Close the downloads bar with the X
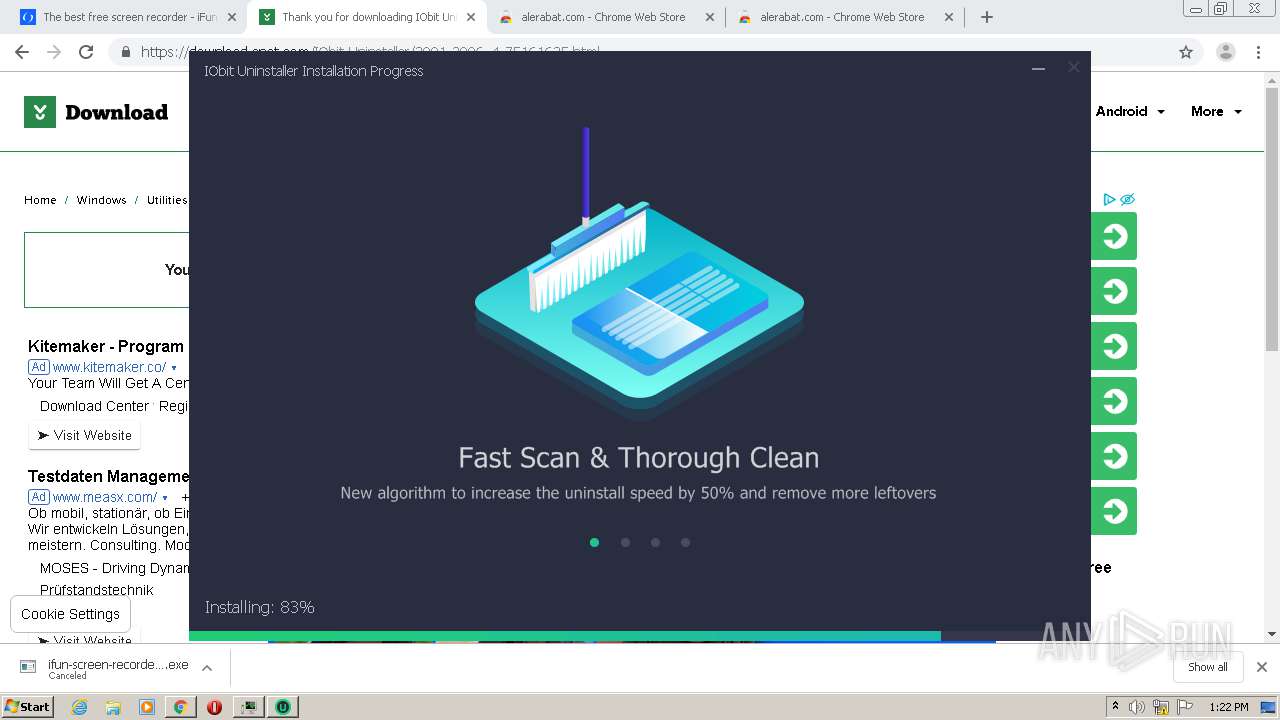 tap(1261, 667)
